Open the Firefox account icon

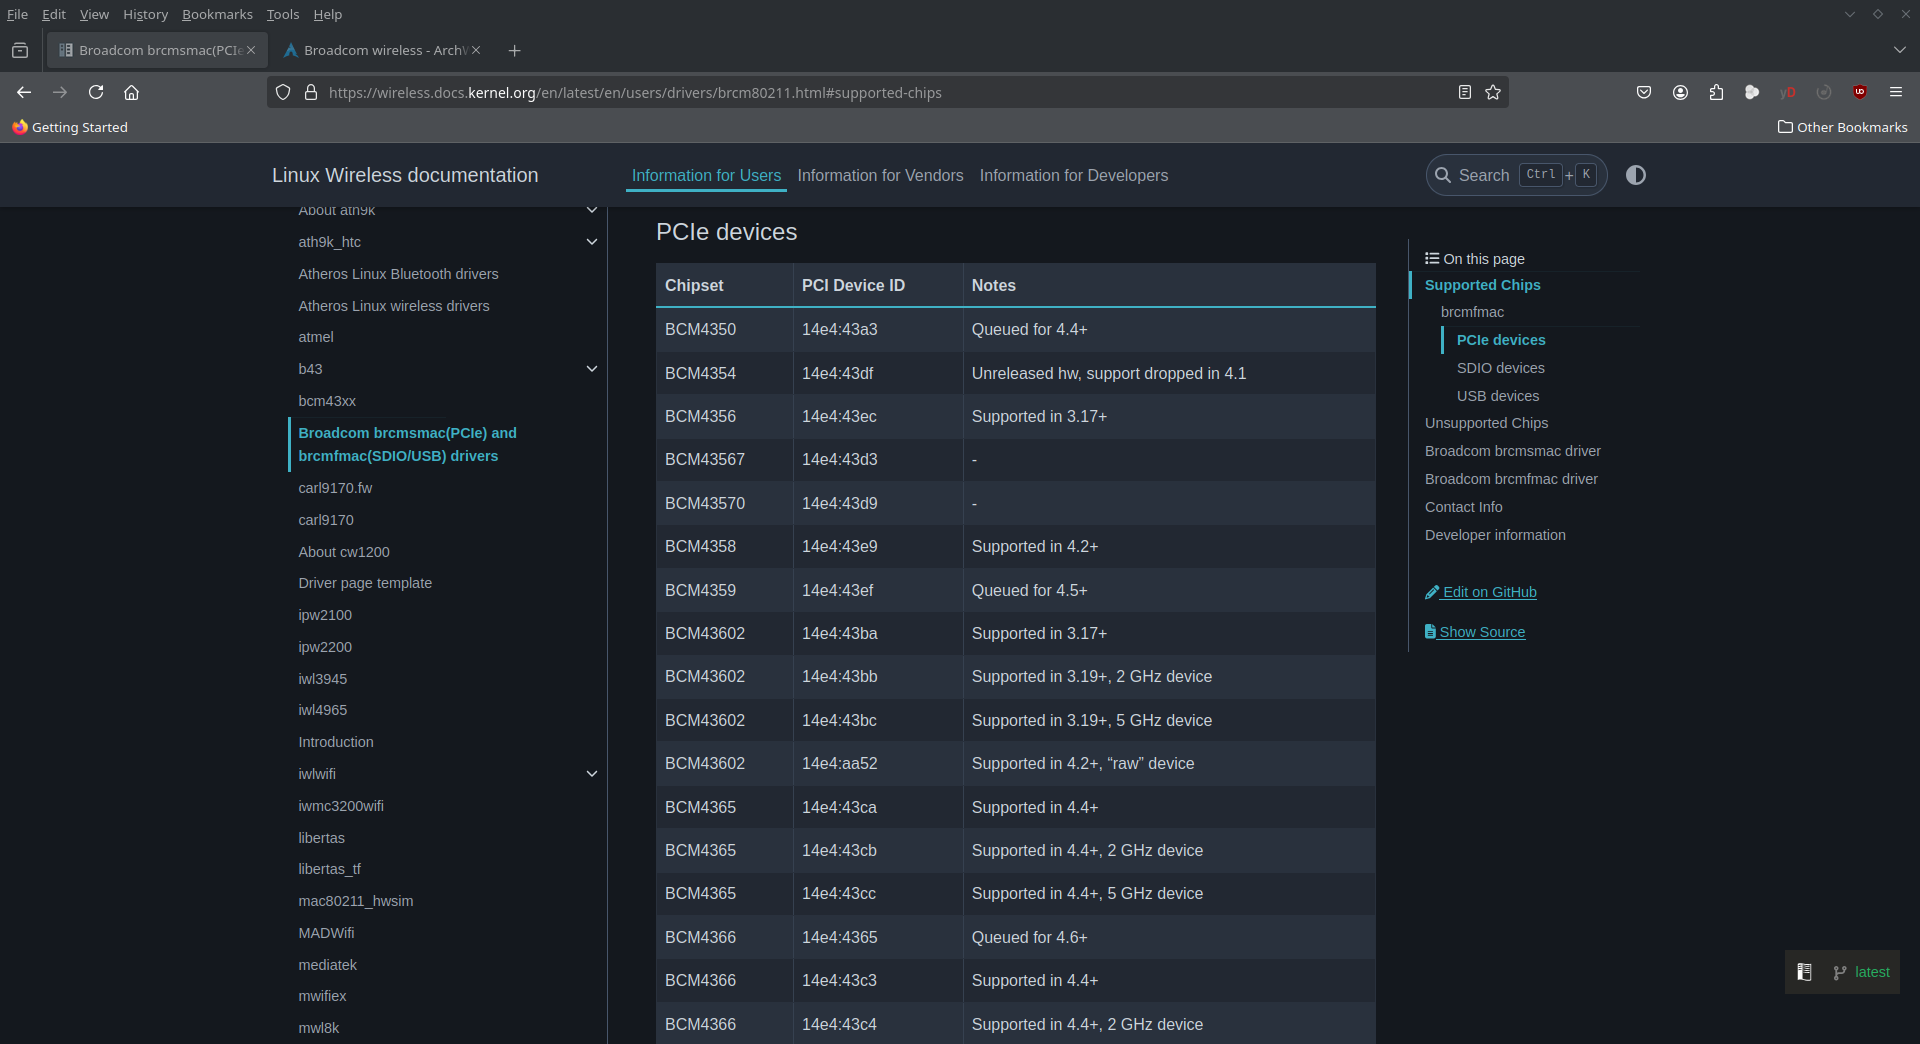point(1680,92)
